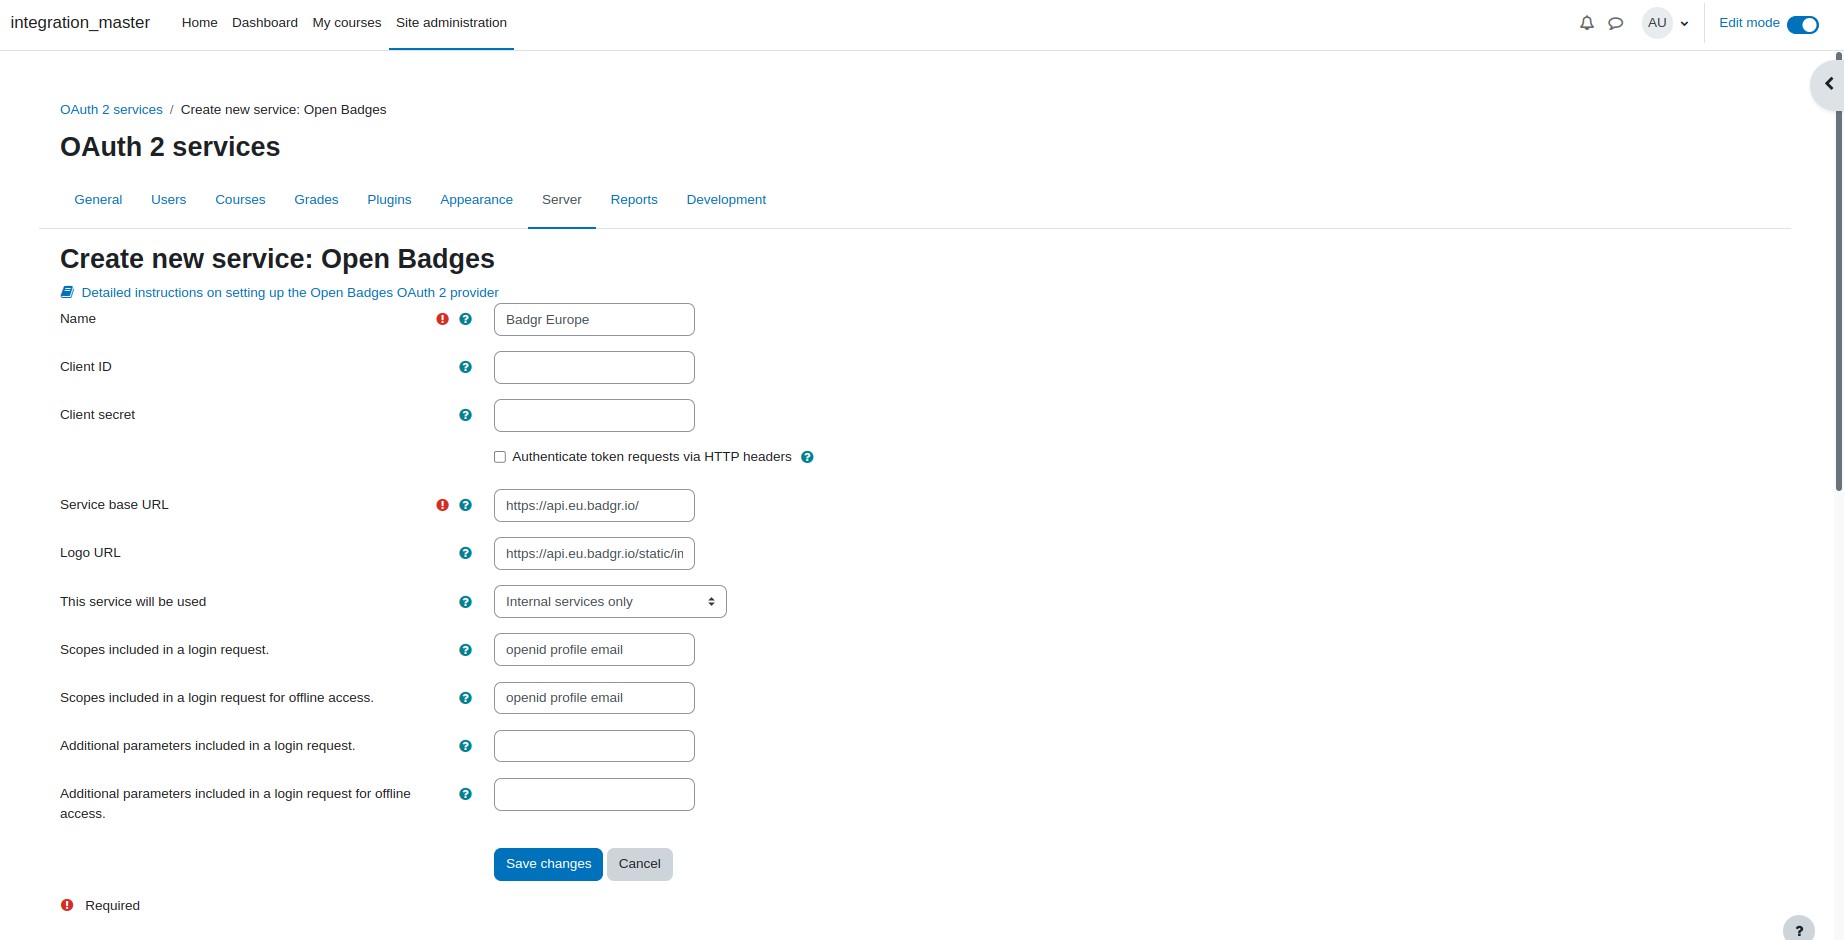Click the Save changes button
This screenshot has width=1844, height=940.
pyautogui.click(x=548, y=864)
